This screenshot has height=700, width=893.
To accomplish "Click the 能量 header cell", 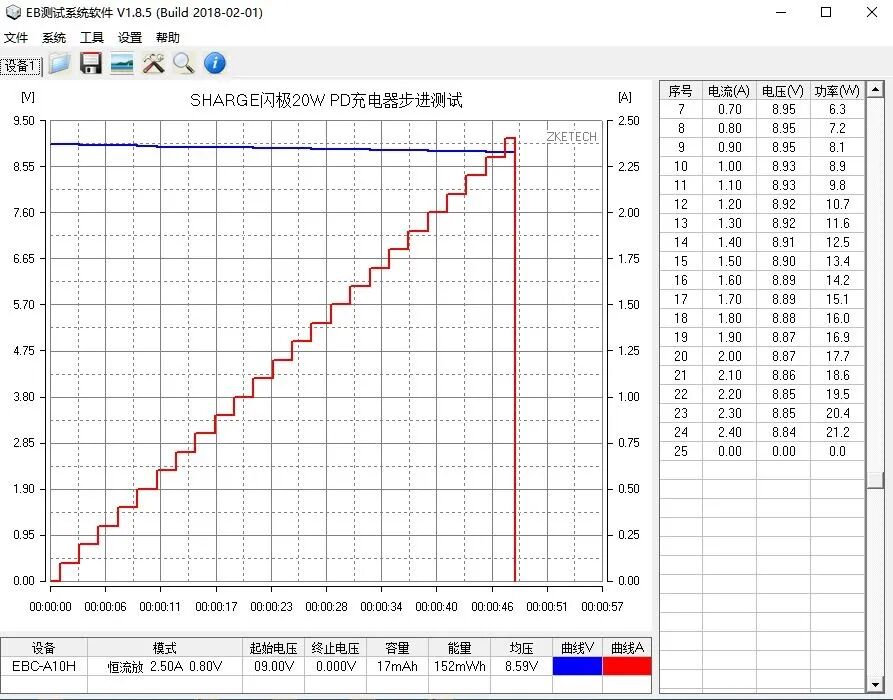I will [x=460, y=648].
